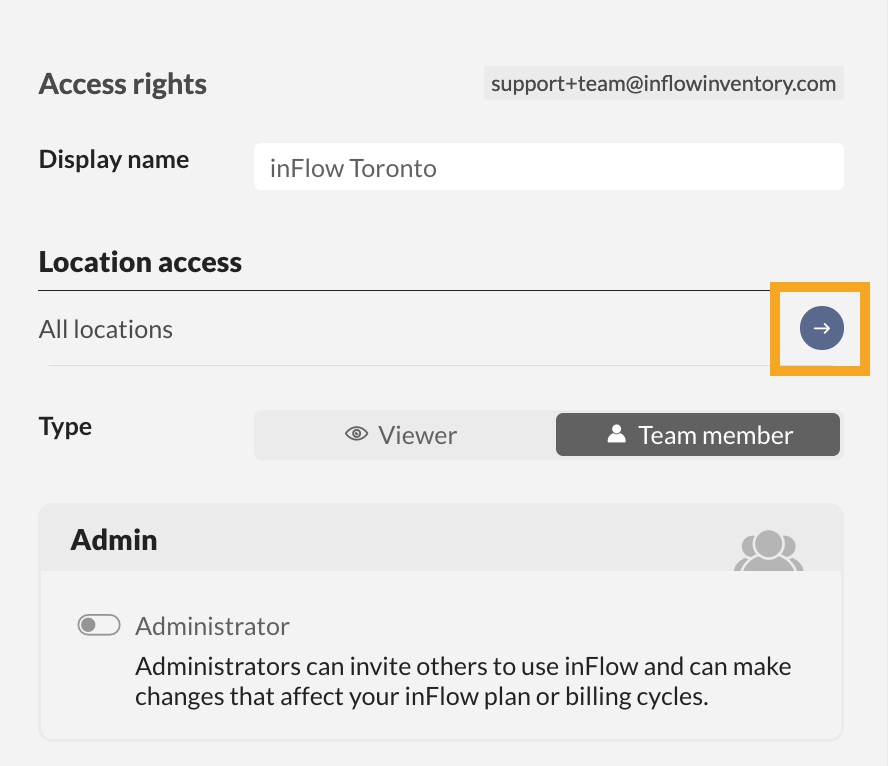Click the Admin section title
The height and width of the screenshot is (766, 888).
click(x=114, y=540)
